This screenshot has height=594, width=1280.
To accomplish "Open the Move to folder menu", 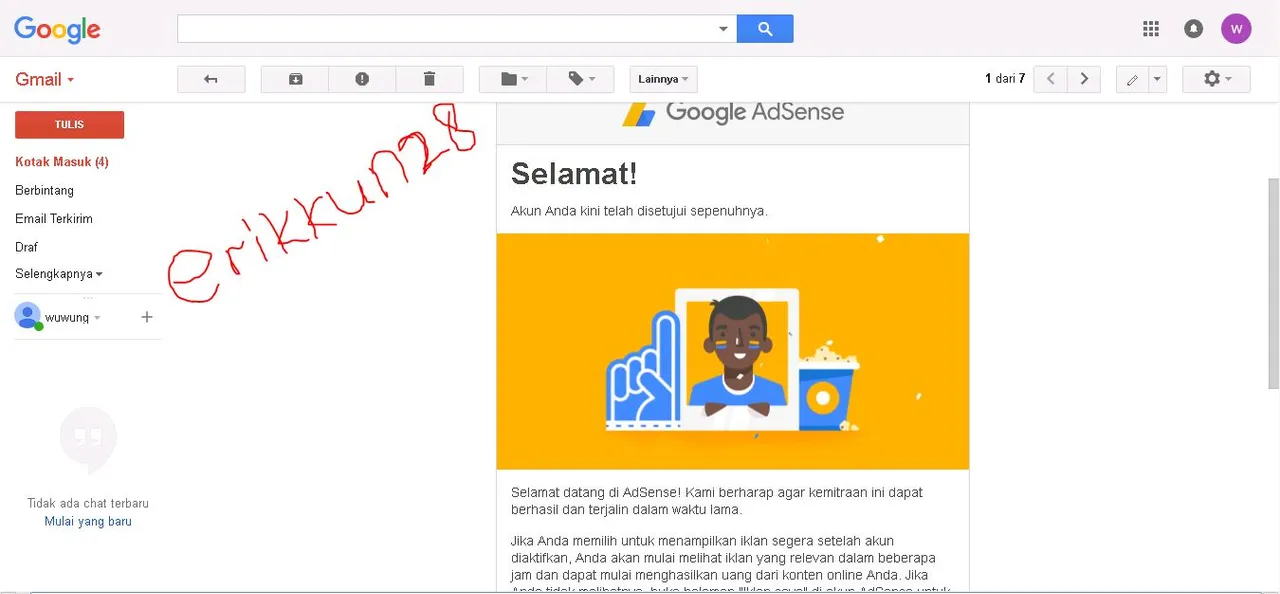I will (513, 79).
